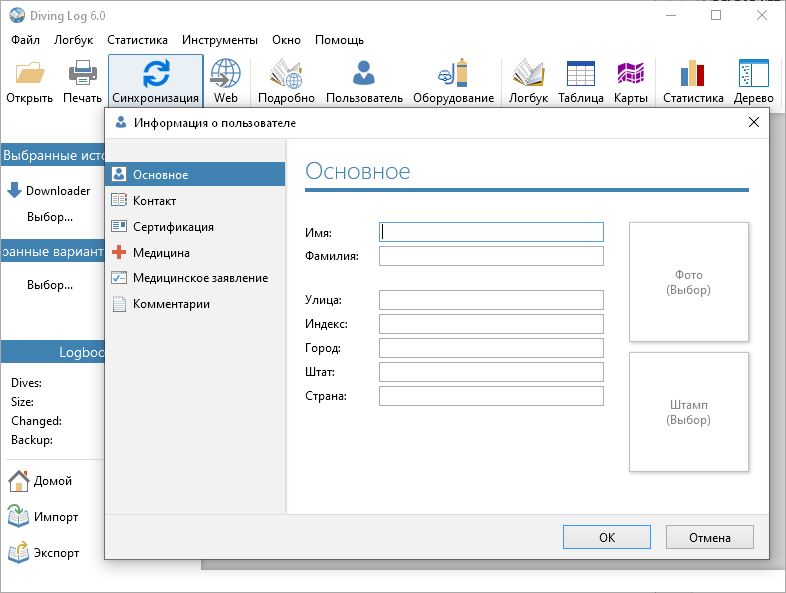
Task: Open the Логбук menu in menu bar
Action: (73, 40)
